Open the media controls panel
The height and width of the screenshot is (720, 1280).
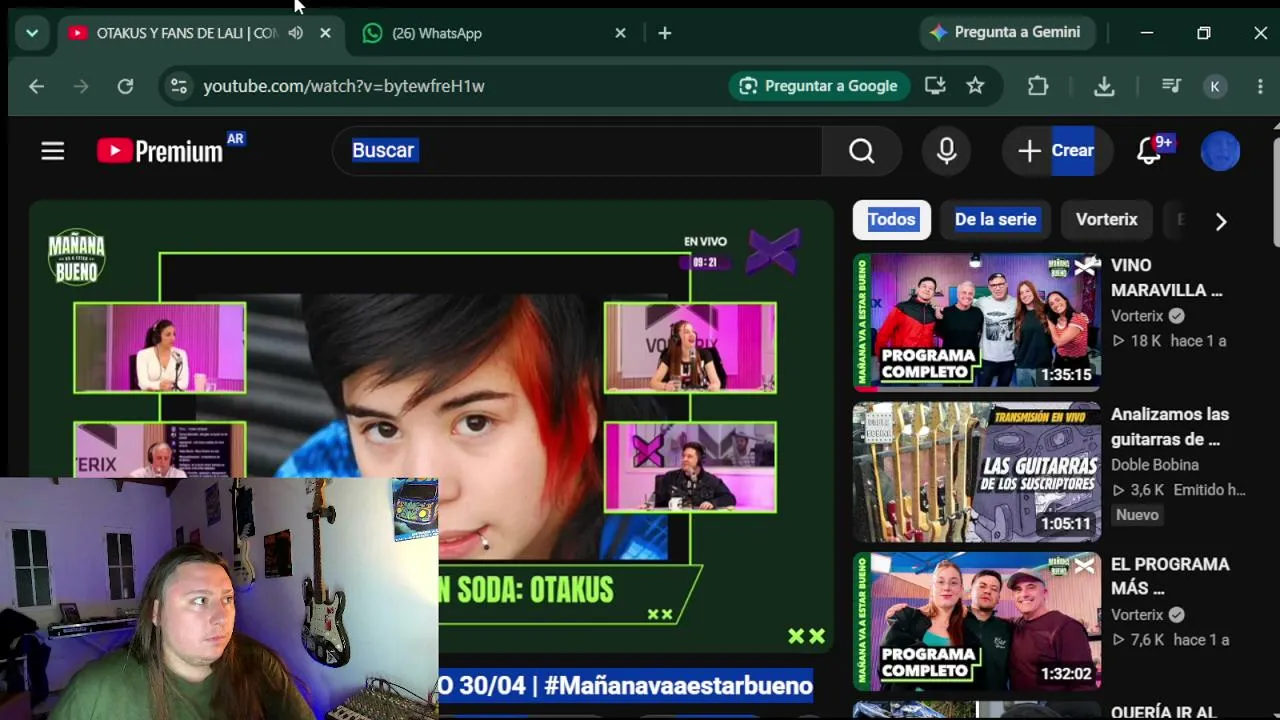[x=1171, y=86]
